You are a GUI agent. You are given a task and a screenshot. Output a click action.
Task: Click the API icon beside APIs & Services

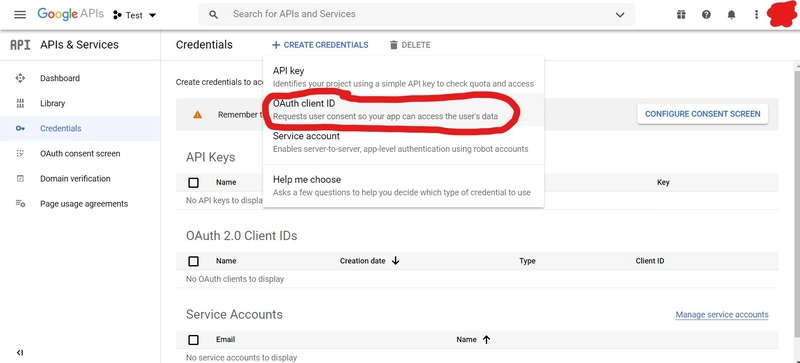point(20,45)
